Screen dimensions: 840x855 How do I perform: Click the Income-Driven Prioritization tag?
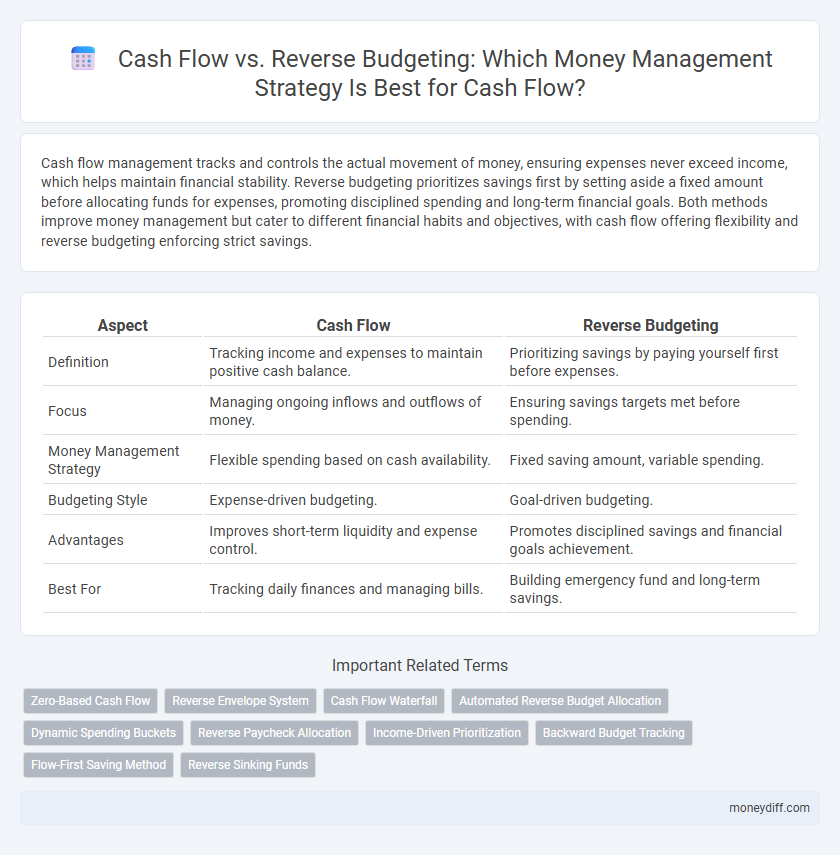(447, 733)
